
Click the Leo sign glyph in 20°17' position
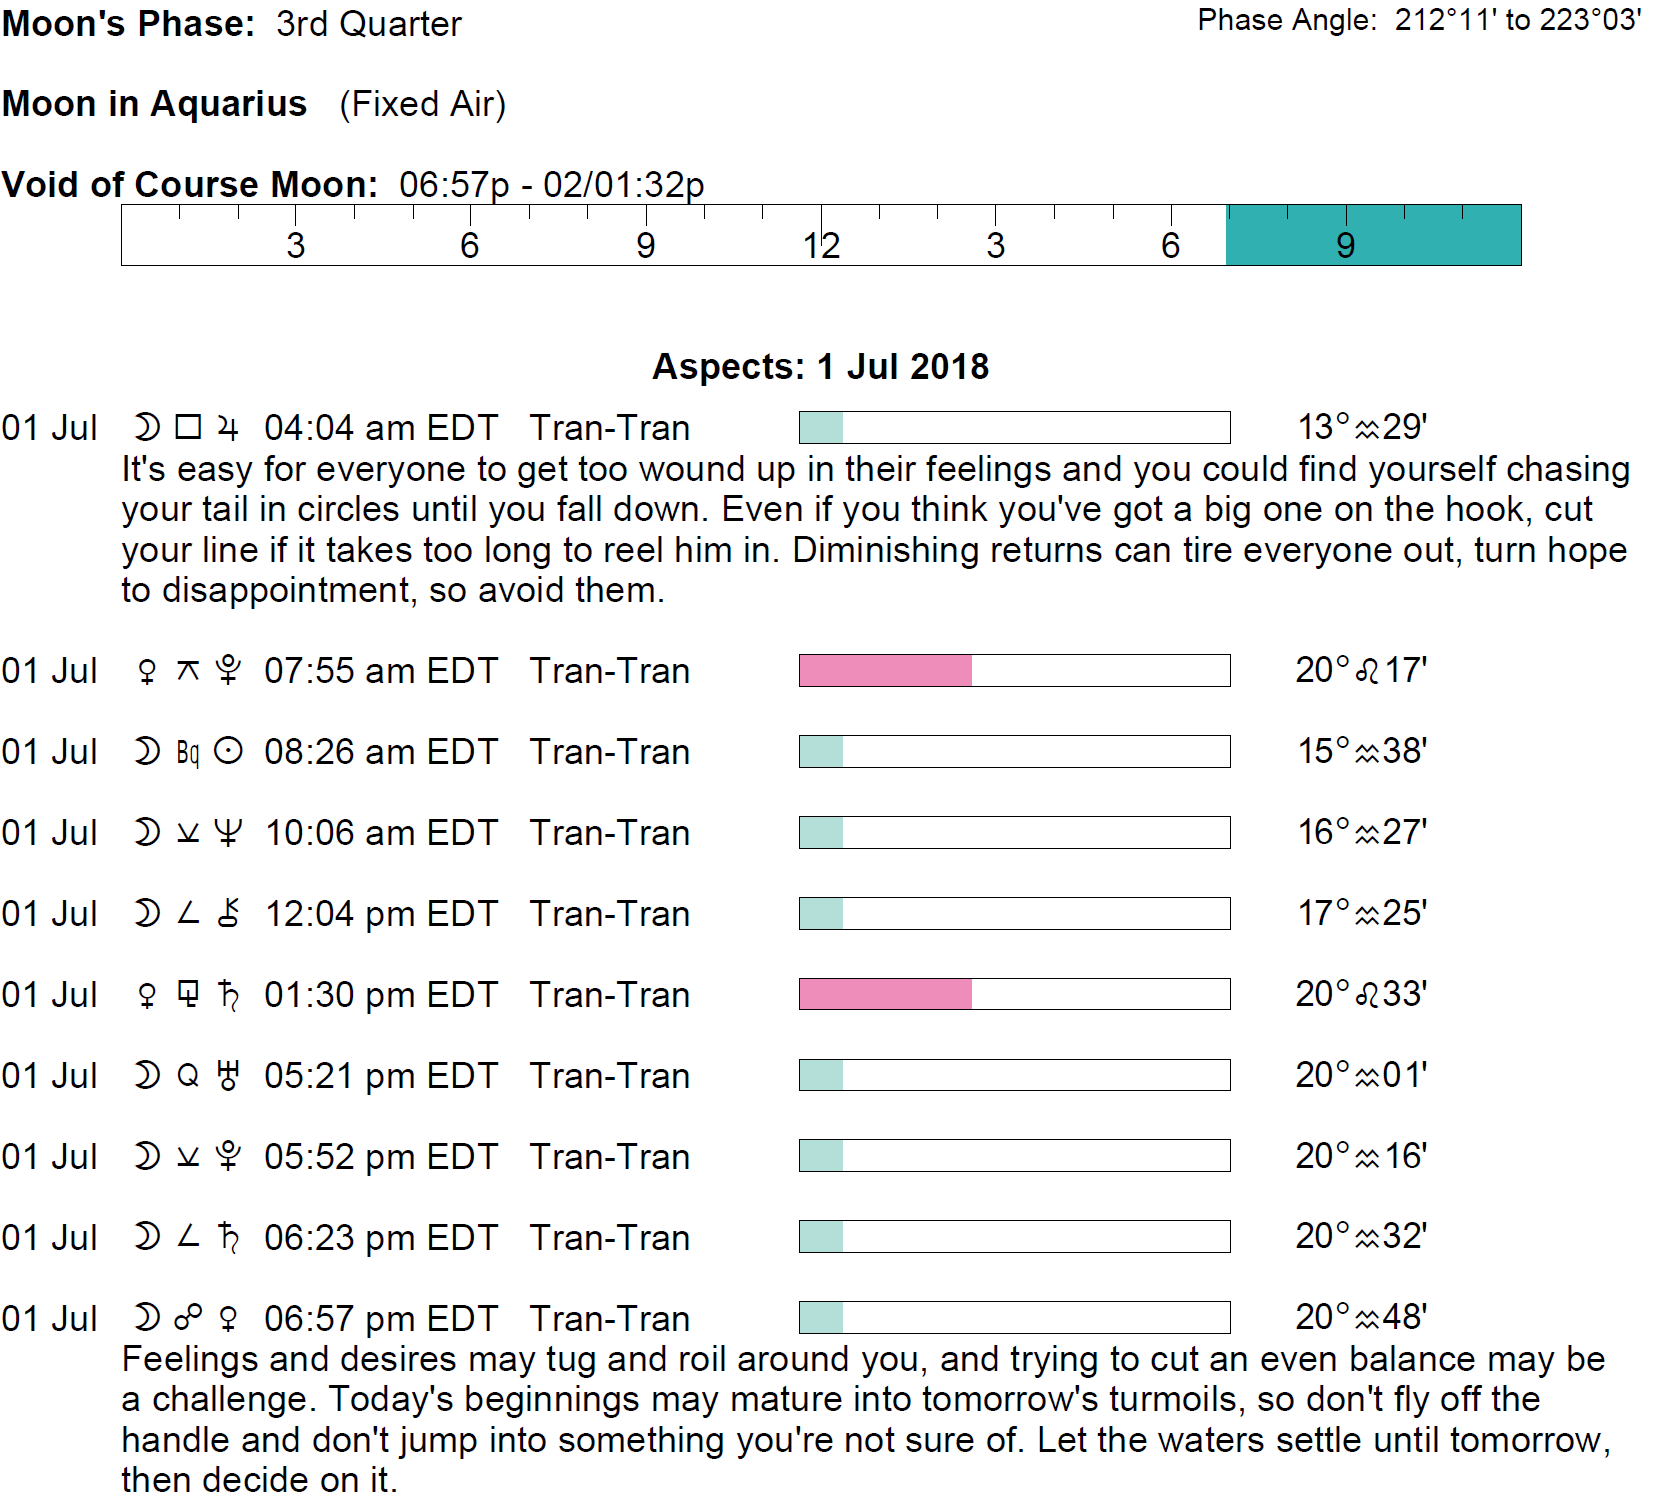(x=1367, y=671)
